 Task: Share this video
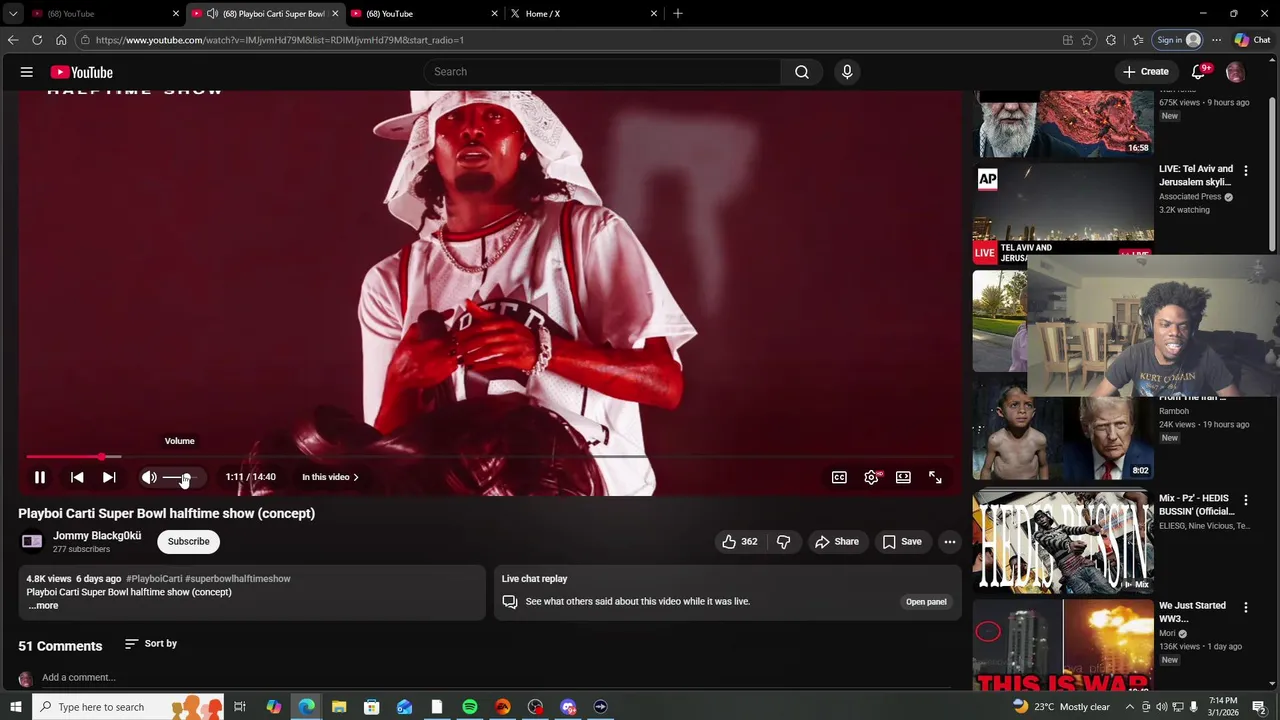[x=837, y=542]
